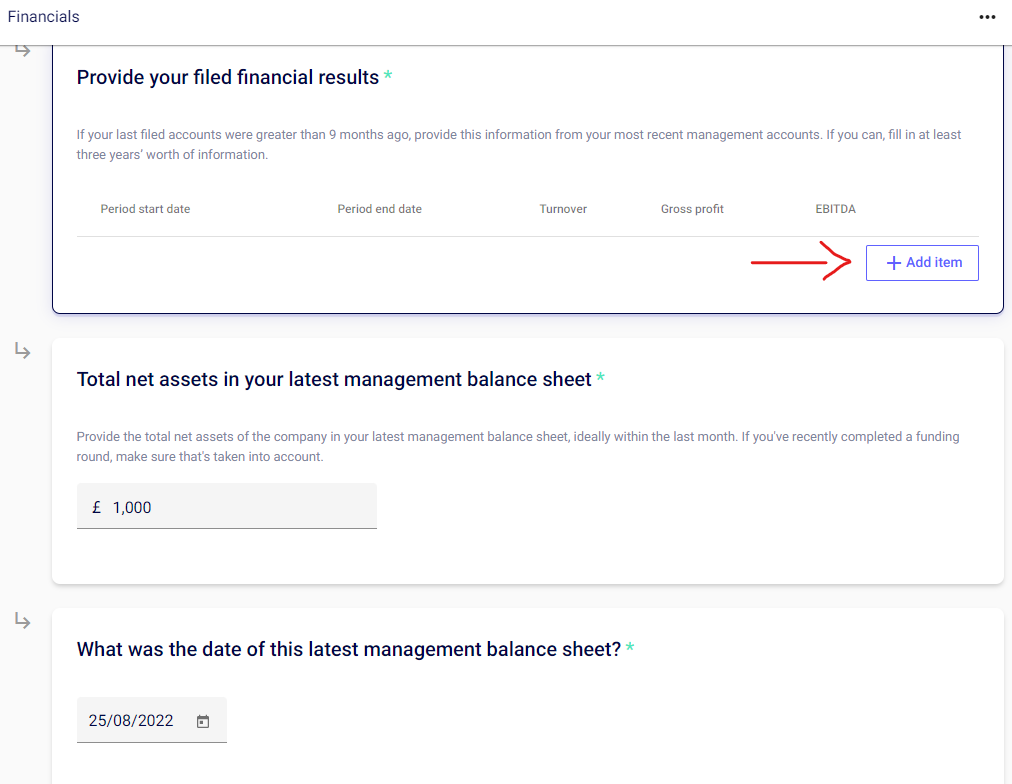Click branch arrow beside filed financial results card
Viewport: 1012px width, 784px height.
(x=22, y=50)
